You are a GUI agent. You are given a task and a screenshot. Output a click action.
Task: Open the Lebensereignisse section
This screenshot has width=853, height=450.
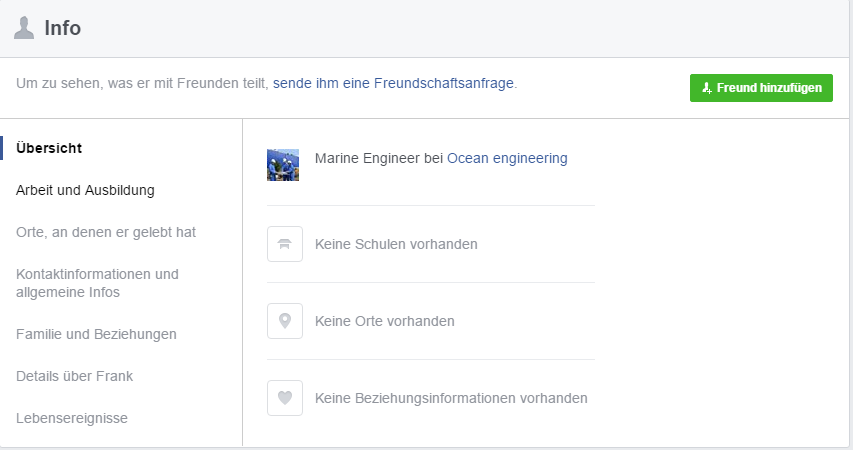[72, 418]
